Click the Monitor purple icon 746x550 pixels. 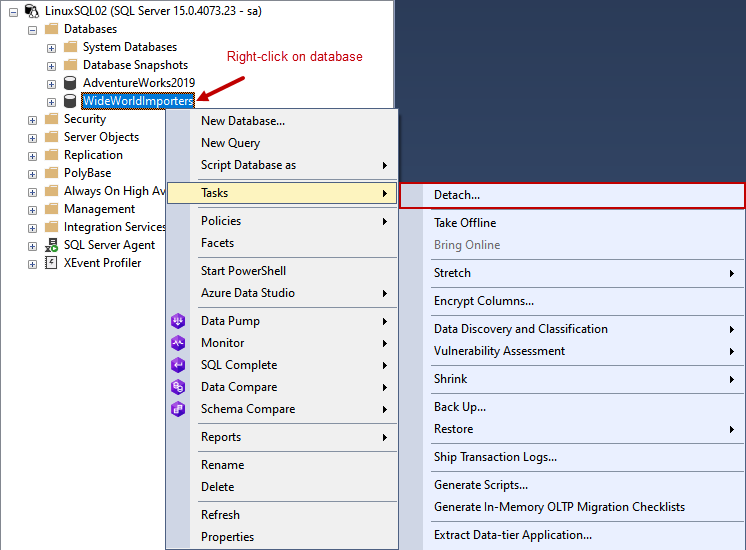pyautogui.click(x=178, y=343)
